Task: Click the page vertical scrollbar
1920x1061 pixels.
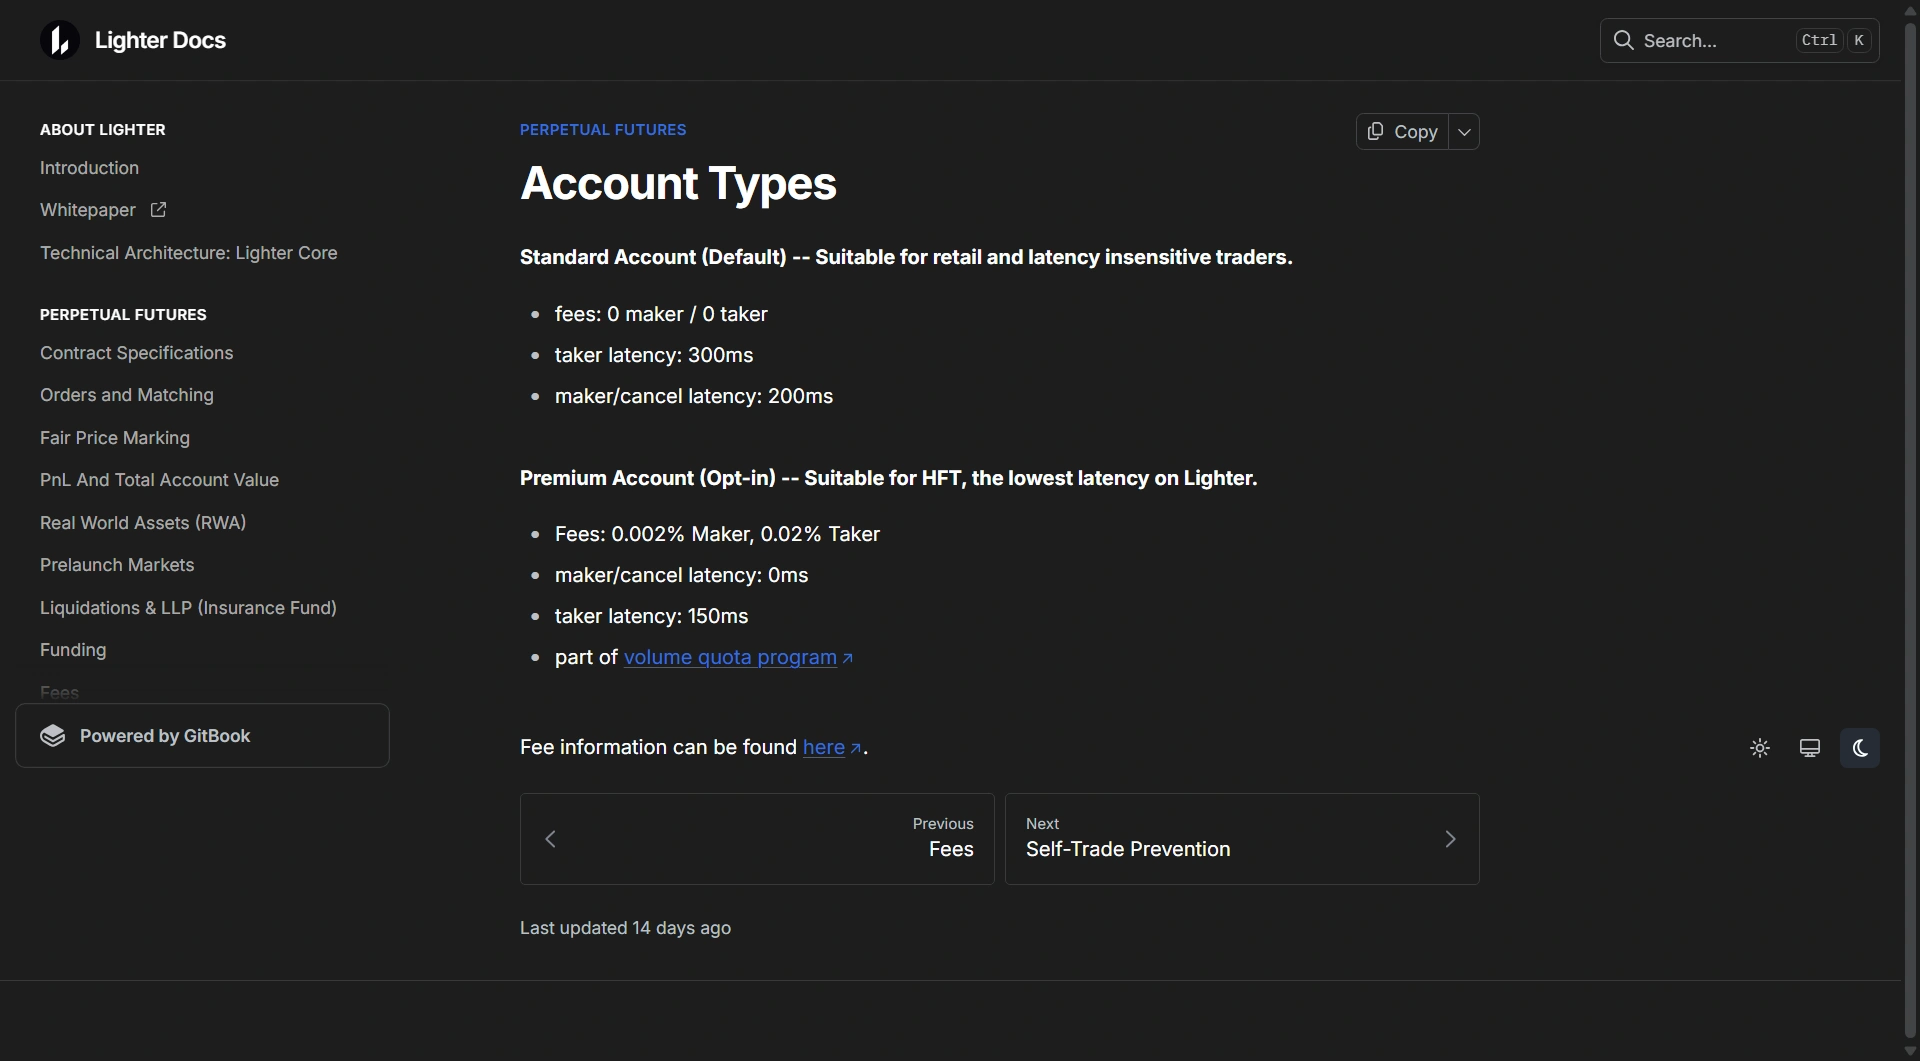Action: tap(1910, 500)
